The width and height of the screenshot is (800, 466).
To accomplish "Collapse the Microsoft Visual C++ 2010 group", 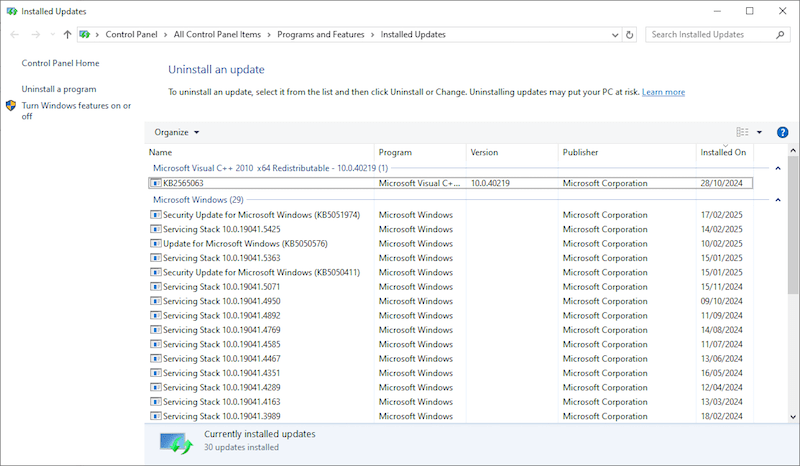I will [x=778, y=168].
